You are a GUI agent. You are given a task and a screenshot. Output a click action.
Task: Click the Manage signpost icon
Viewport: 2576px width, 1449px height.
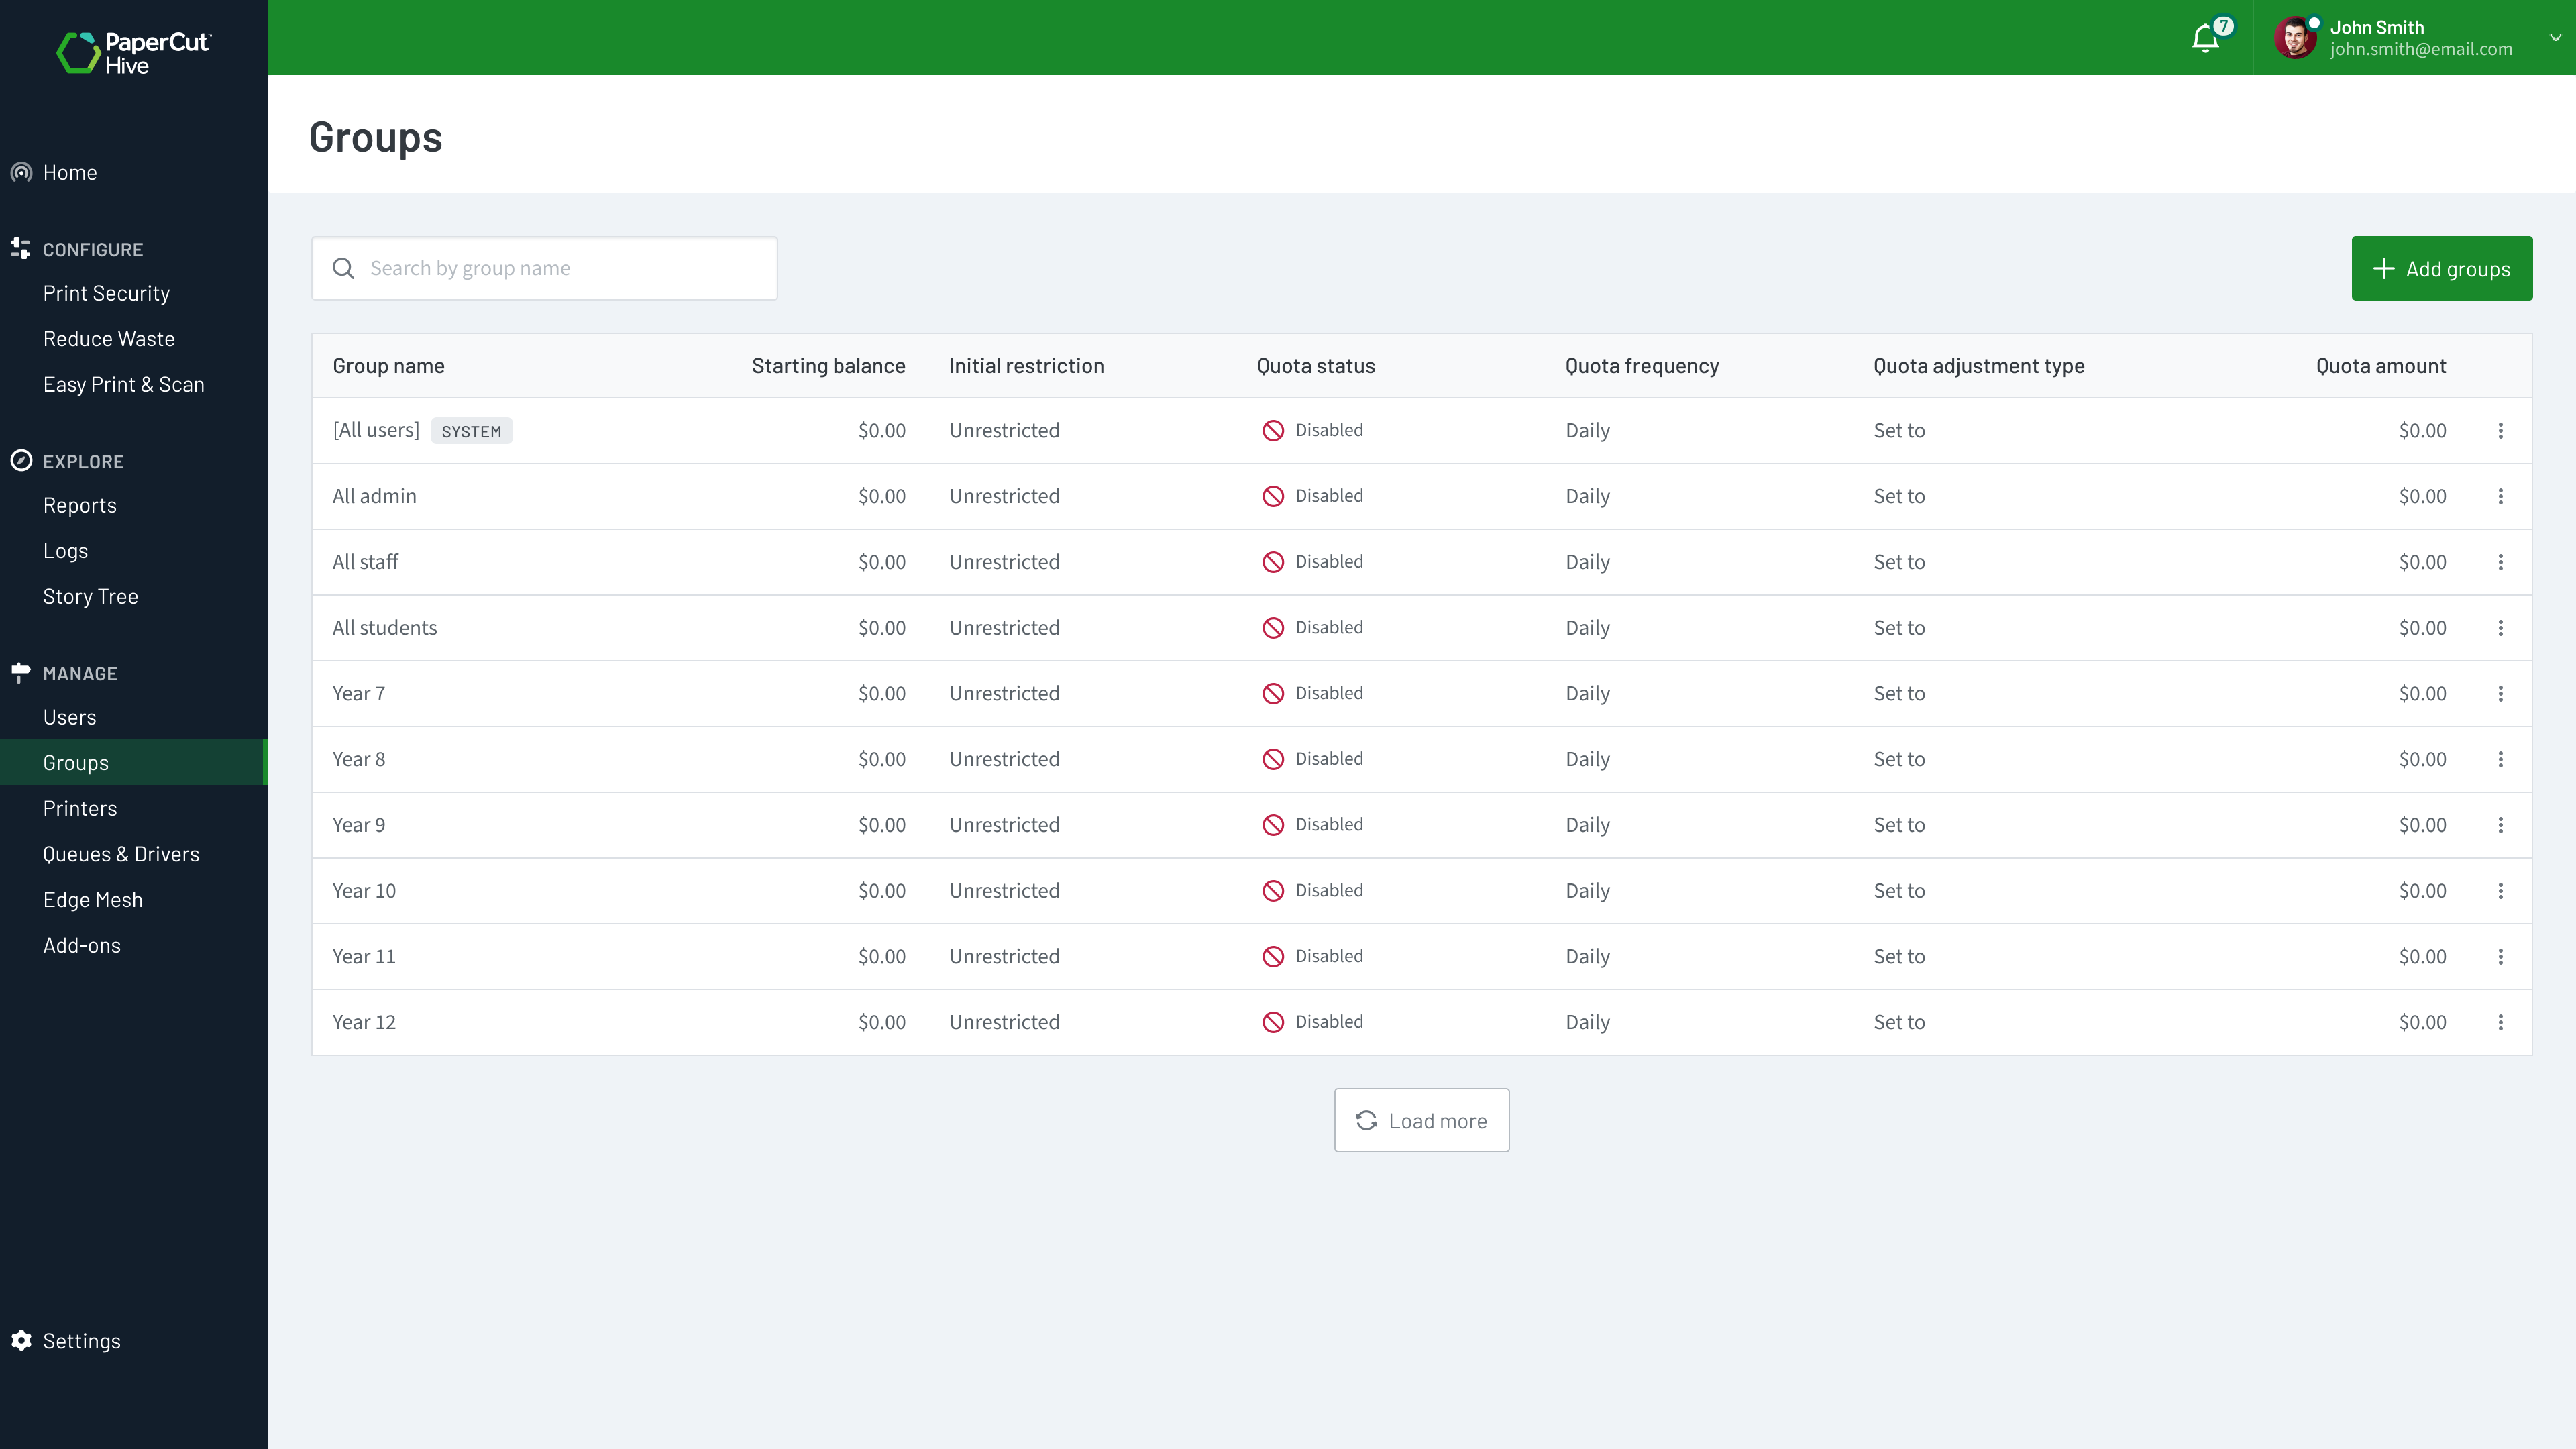coord(20,673)
